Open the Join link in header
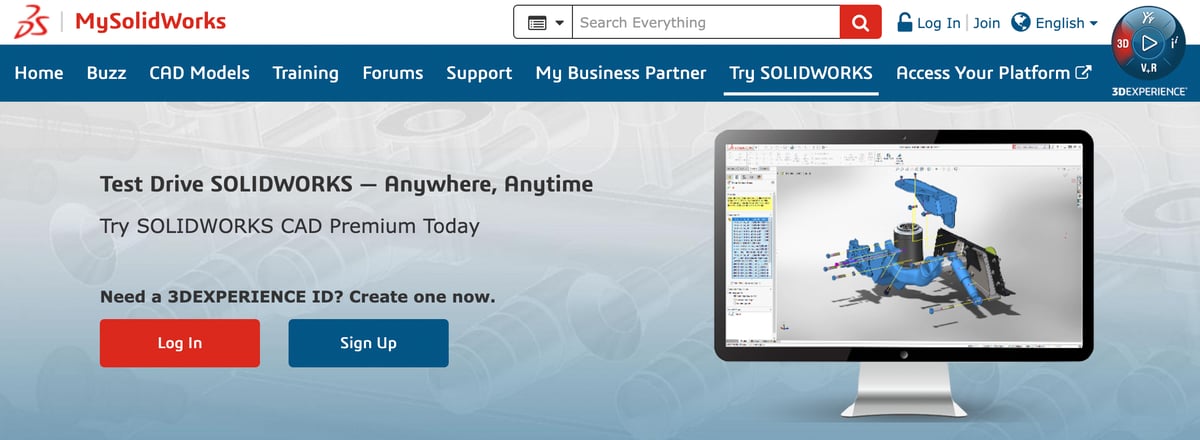1200x440 pixels. click(986, 23)
